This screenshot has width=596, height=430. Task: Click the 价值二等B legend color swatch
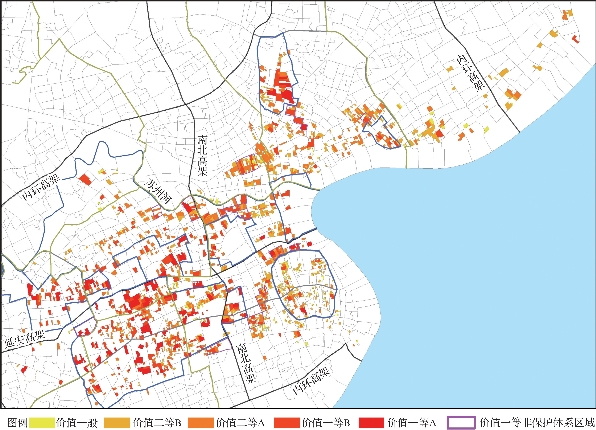[x=117, y=422]
